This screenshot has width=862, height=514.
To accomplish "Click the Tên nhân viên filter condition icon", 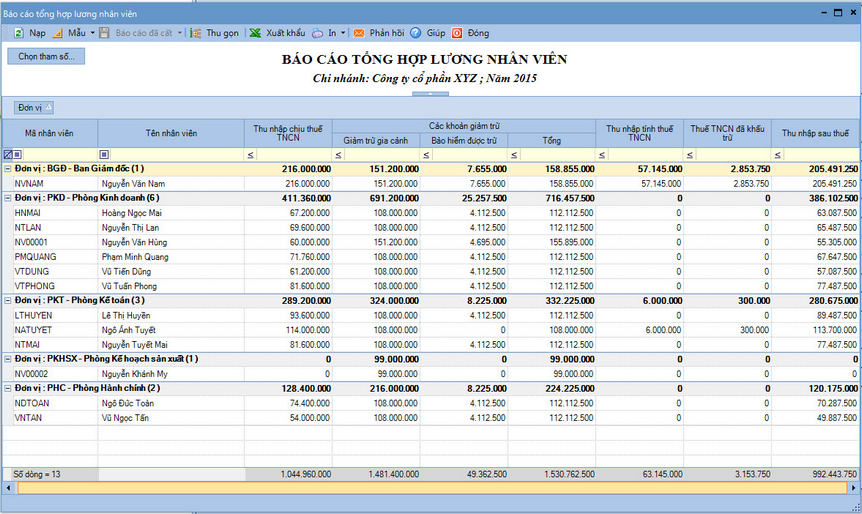I will tap(104, 154).
